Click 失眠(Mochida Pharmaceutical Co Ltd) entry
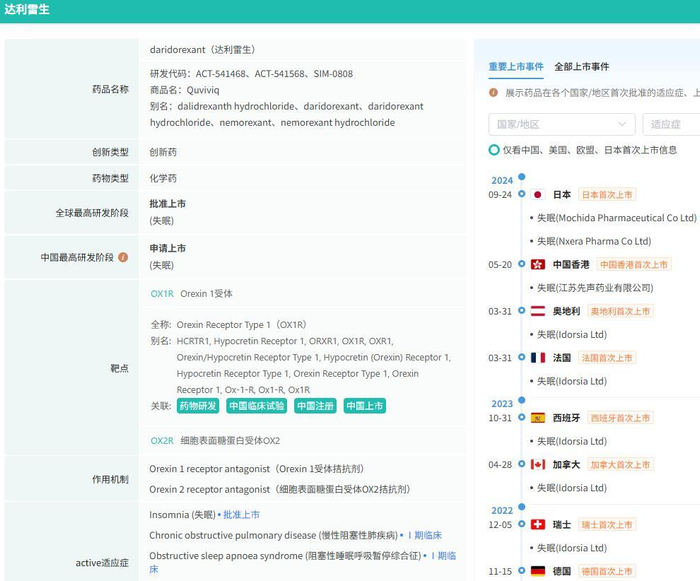The width and height of the screenshot is (700, 581). coord(617,218)
